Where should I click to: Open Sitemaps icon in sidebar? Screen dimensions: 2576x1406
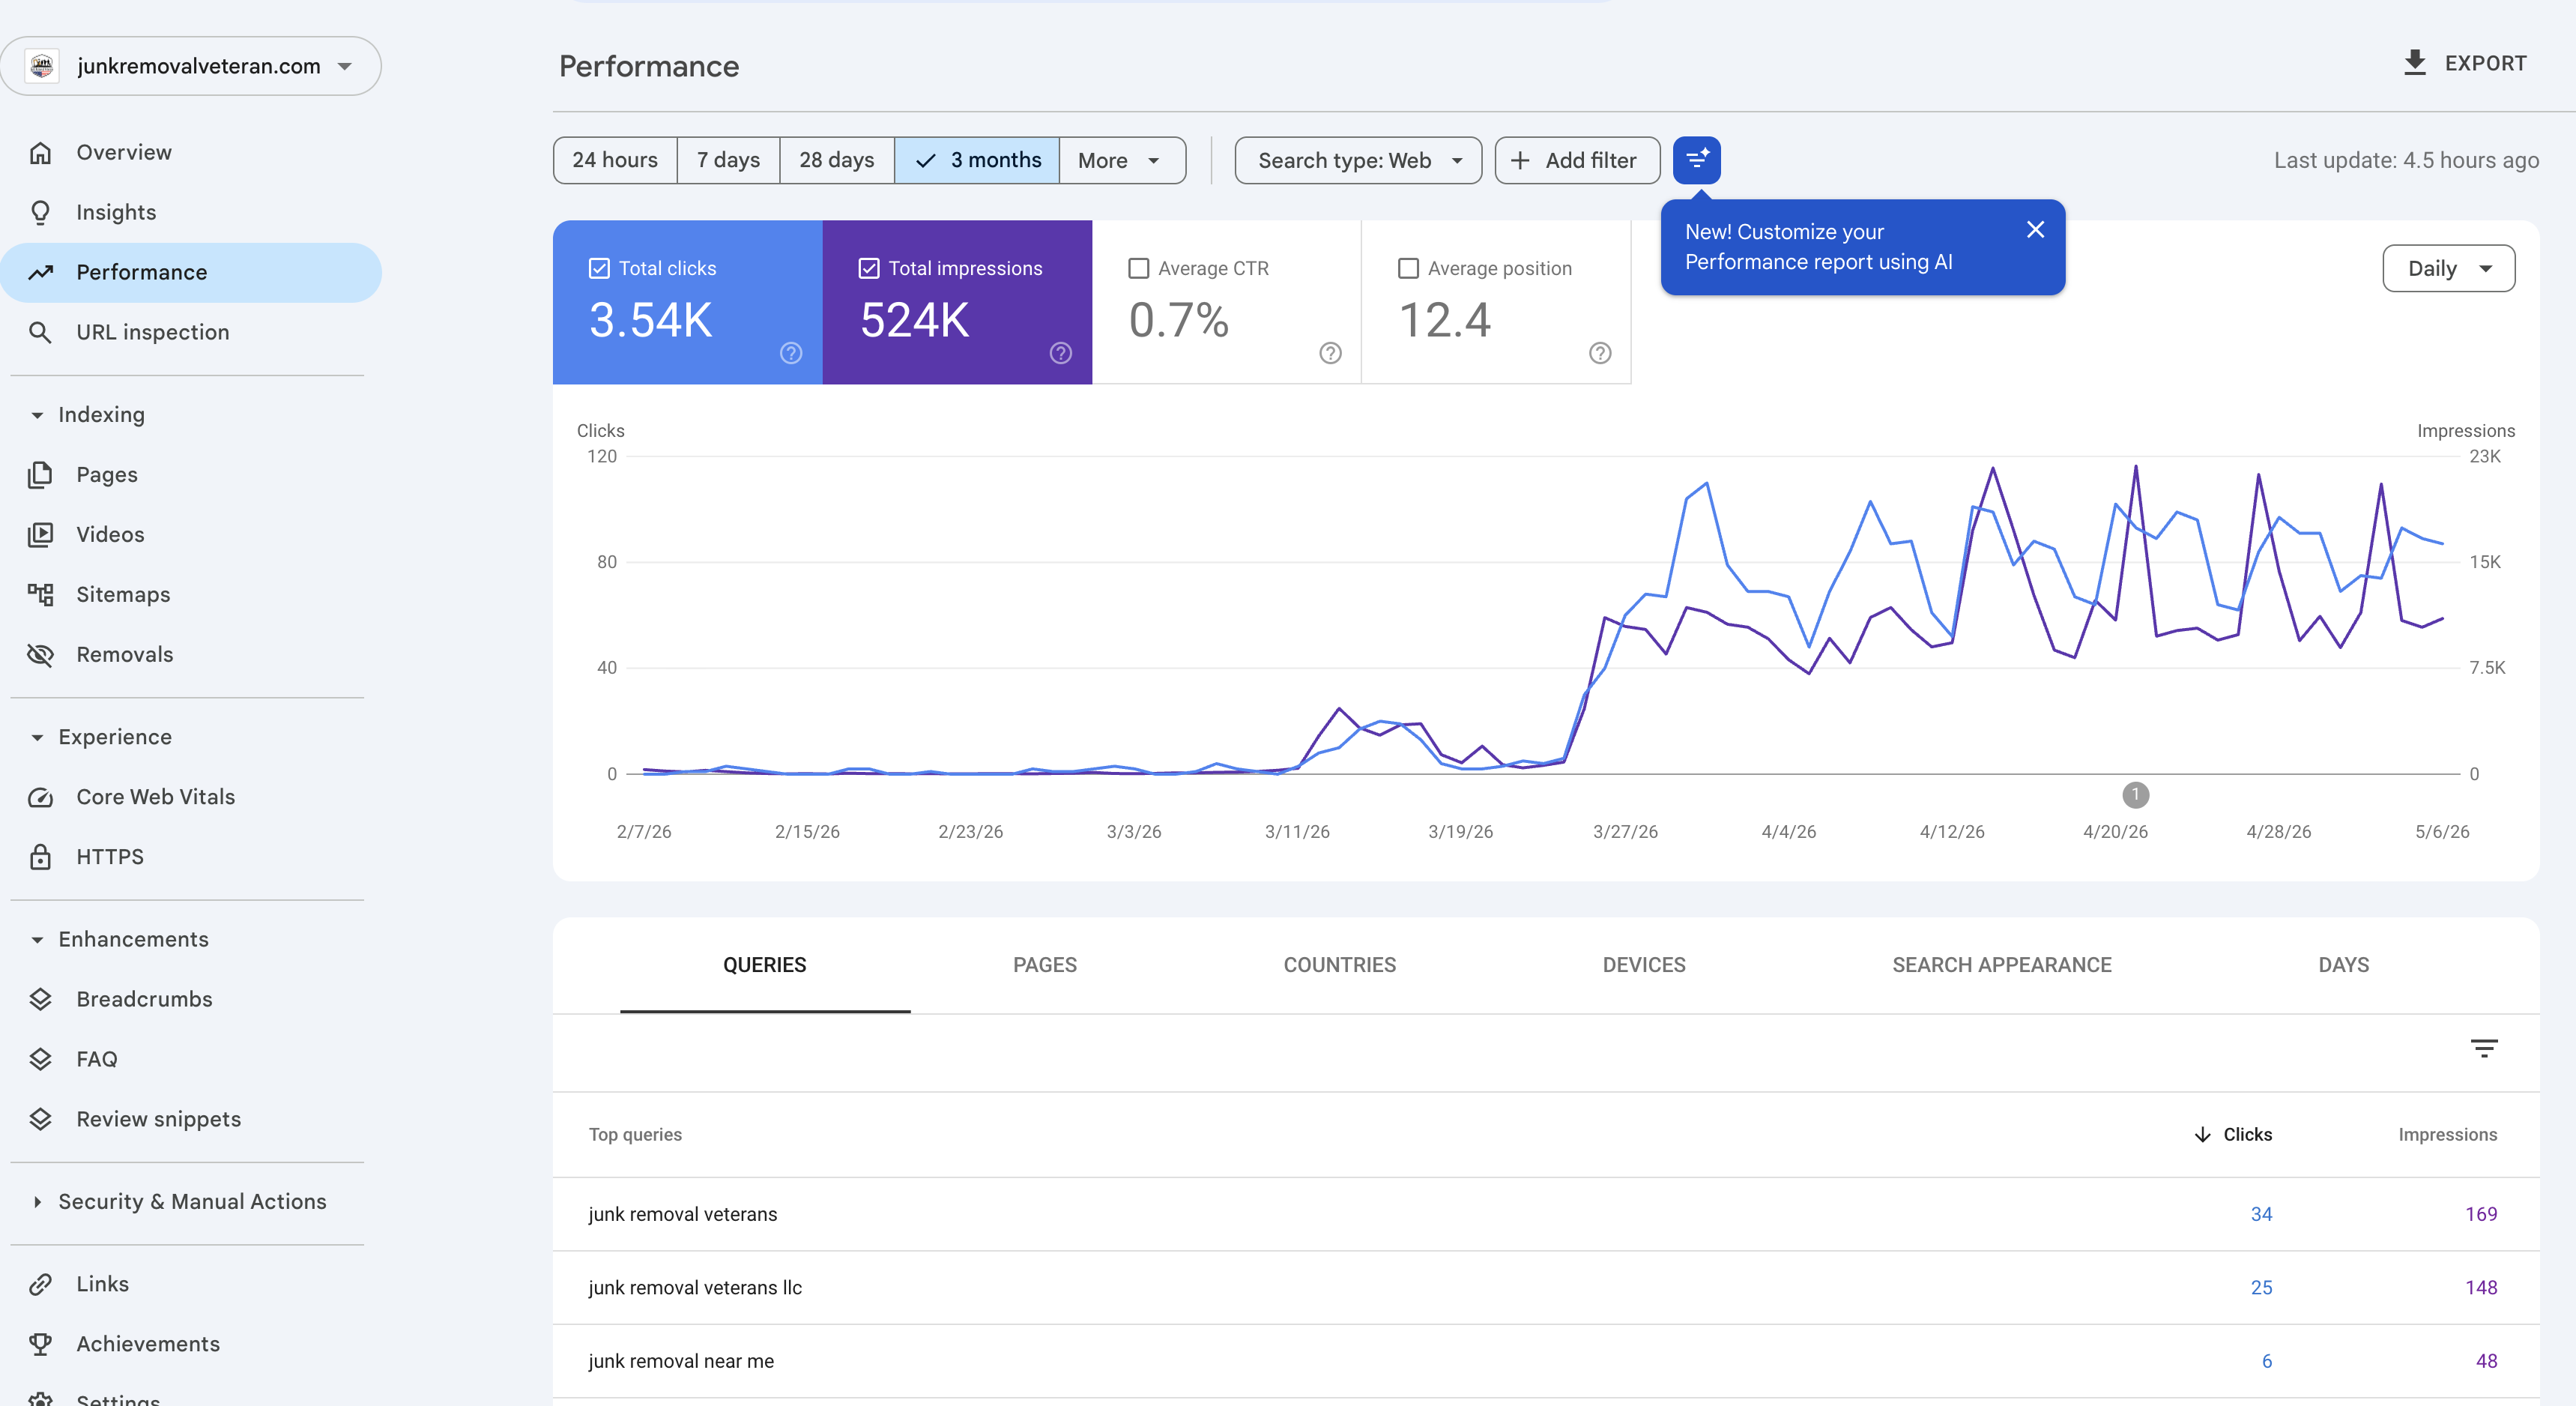(40, 595)
